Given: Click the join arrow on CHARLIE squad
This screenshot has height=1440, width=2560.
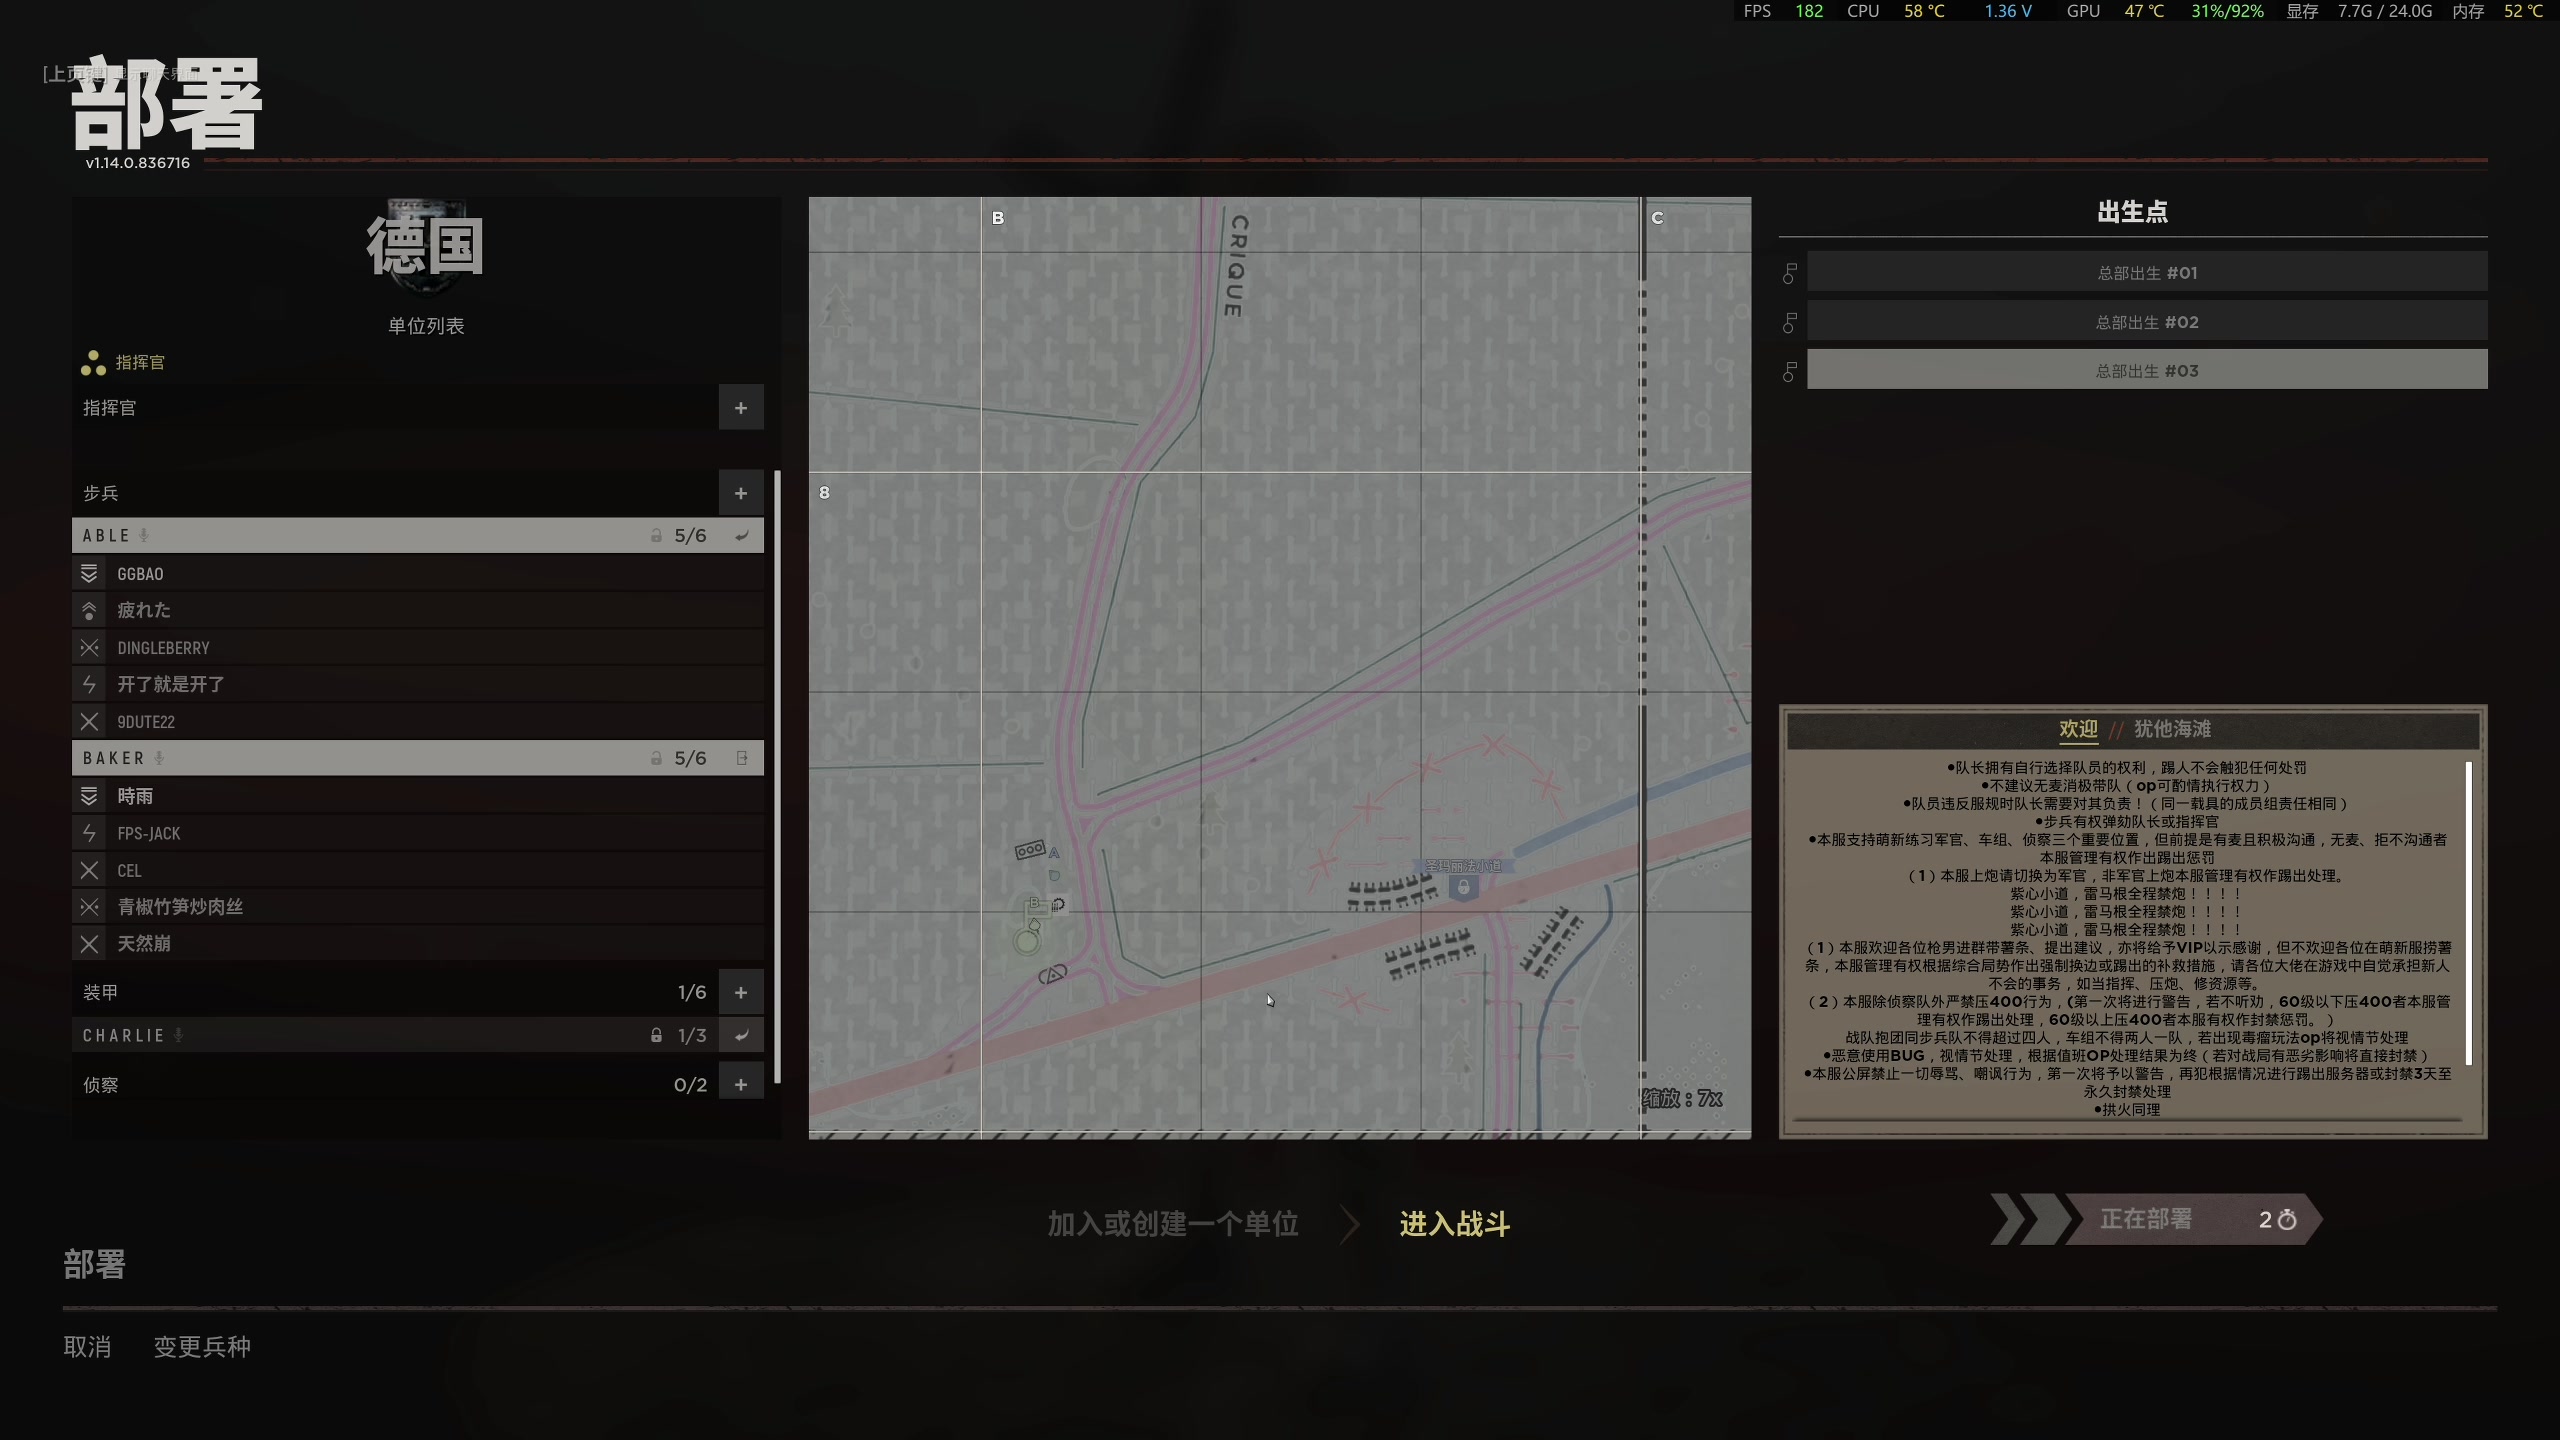Looking at the screenshot, I should [x=741, y=1036].
